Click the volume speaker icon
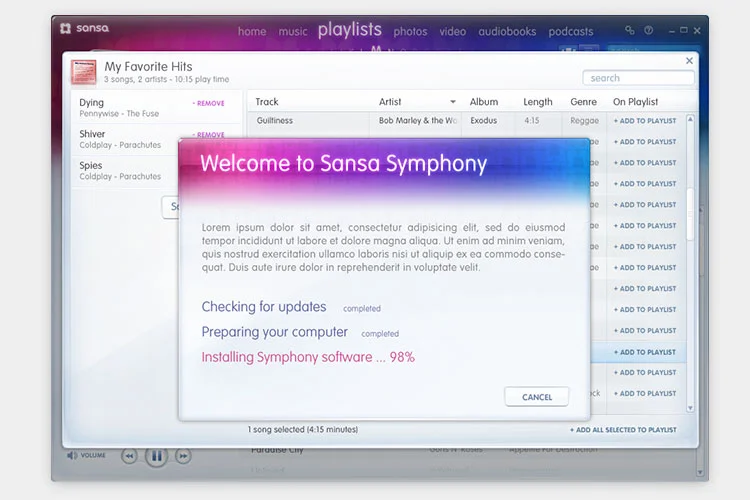 pos(72,456)
